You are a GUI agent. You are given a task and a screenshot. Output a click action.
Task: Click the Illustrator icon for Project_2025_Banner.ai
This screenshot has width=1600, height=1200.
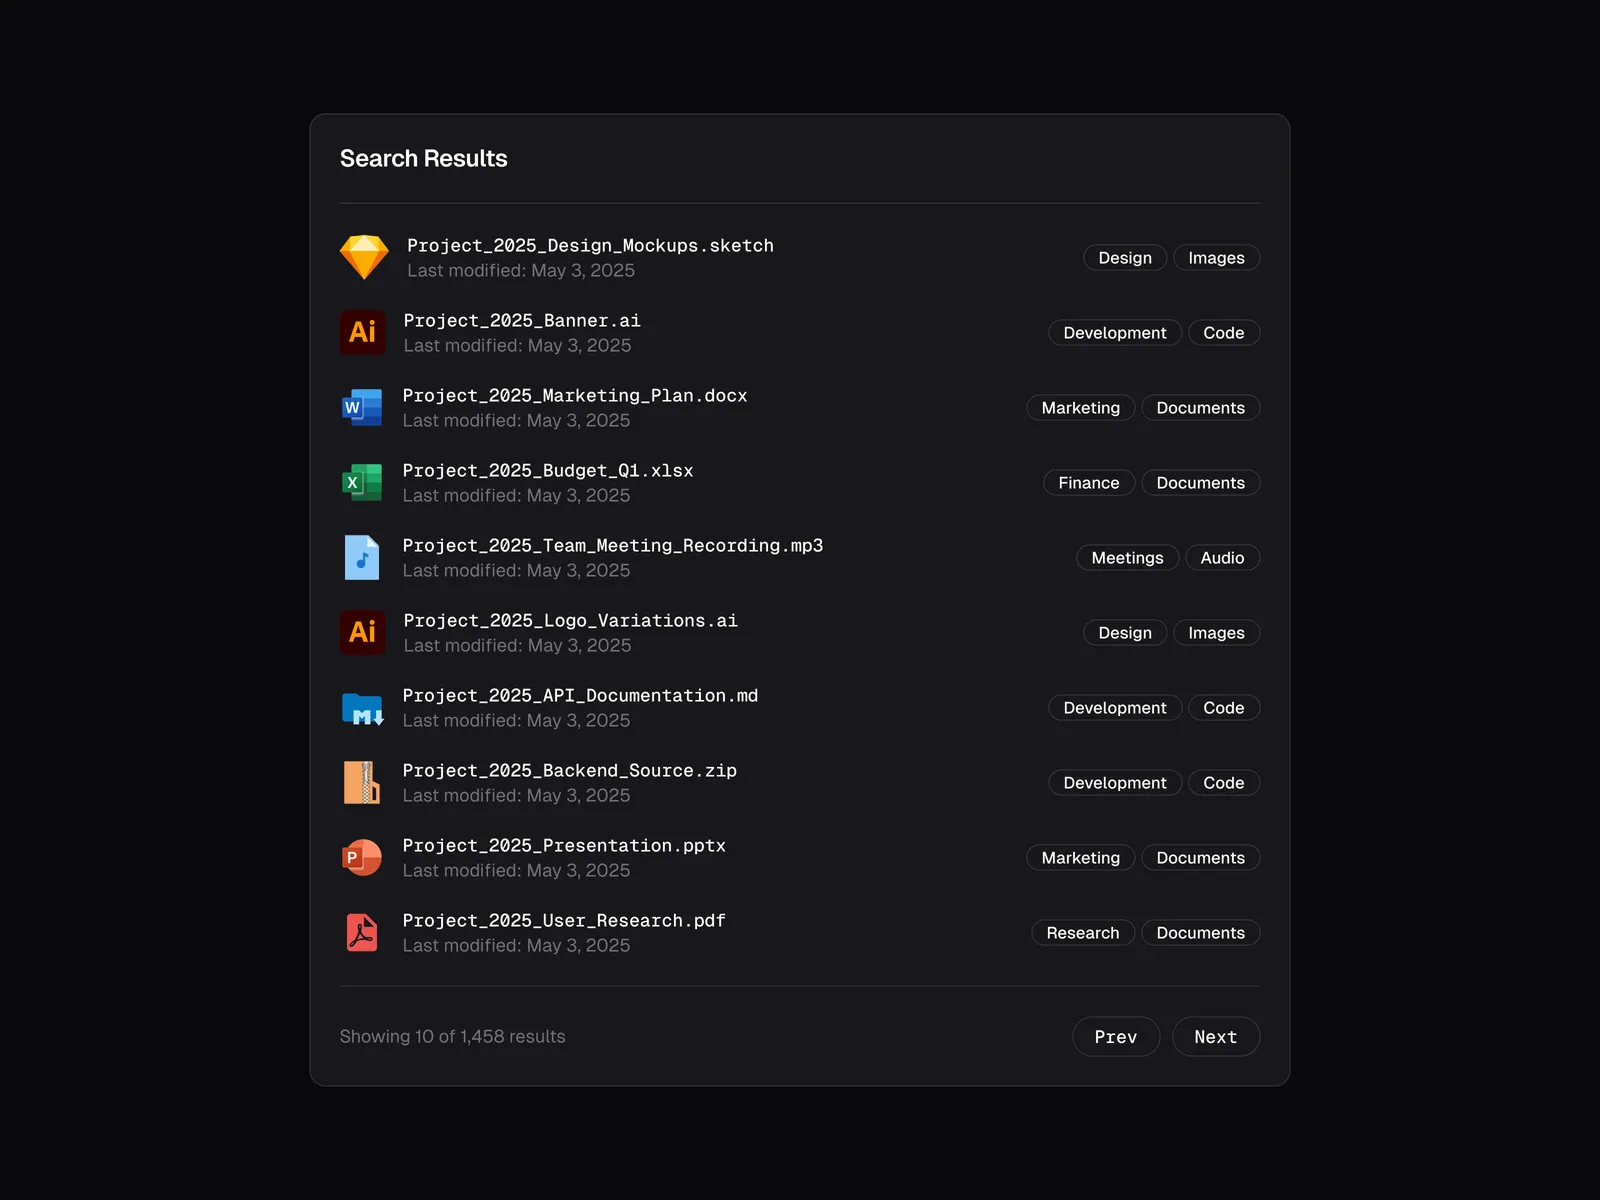coord(362,333)
